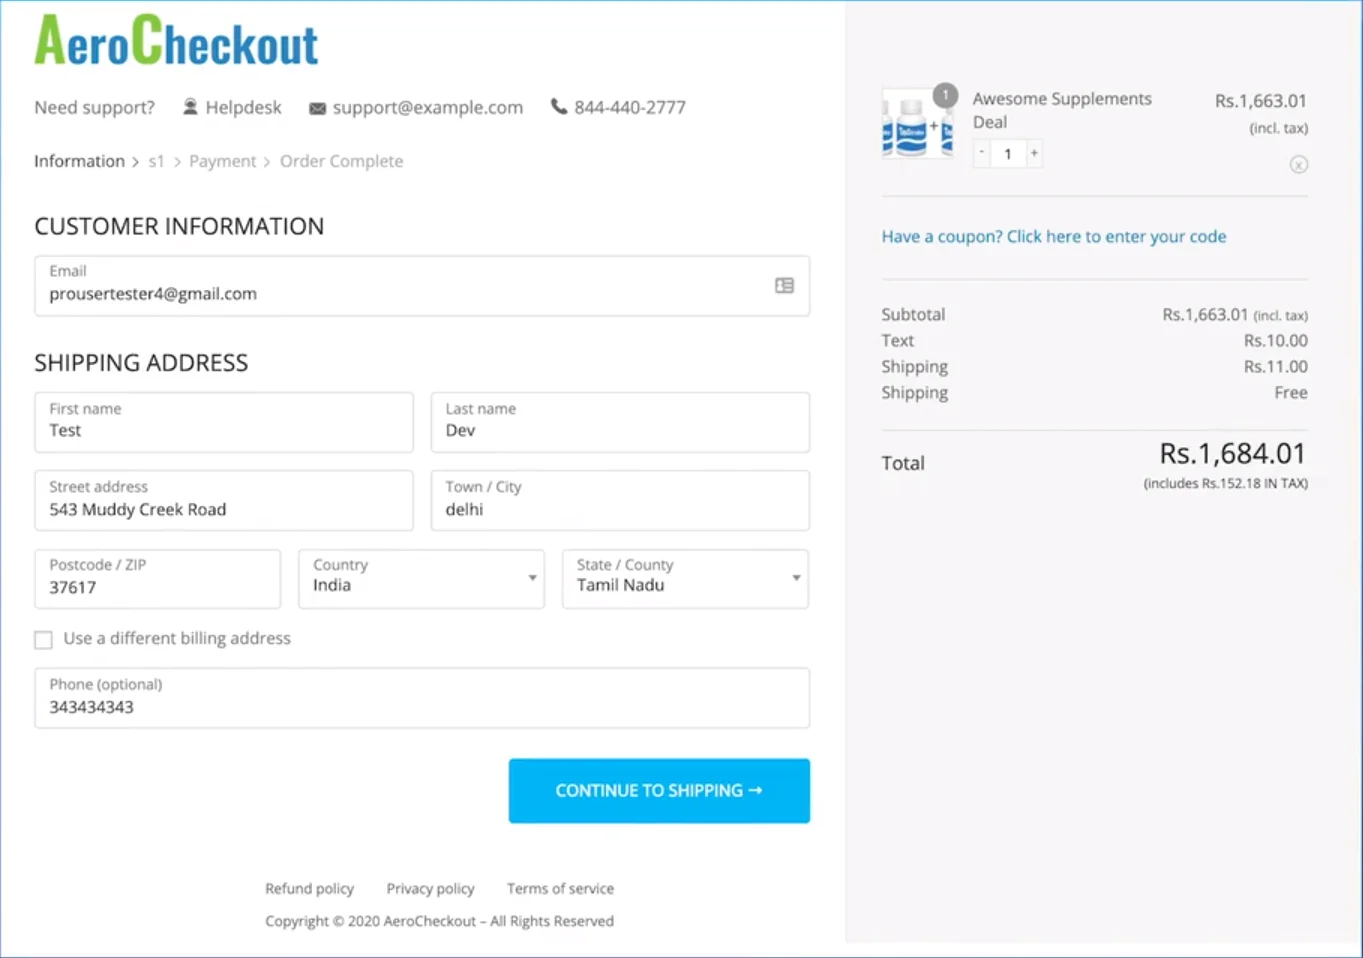Click the support email envelope icon
Image resolution: width=1363 pixels, height=958 pixels.
pos(317,108)
